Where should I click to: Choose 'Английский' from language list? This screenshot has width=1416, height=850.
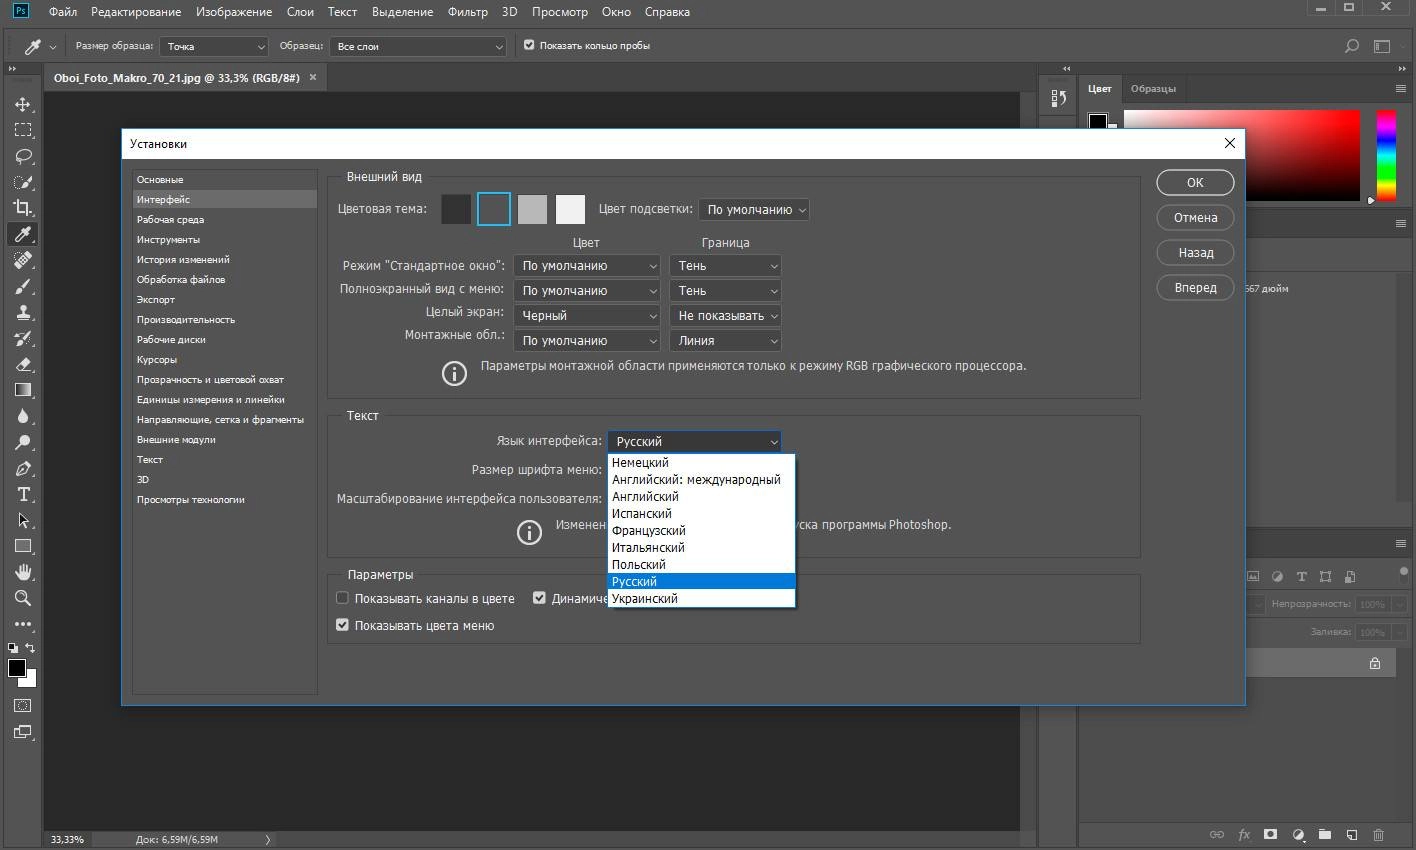coord(701,496)
